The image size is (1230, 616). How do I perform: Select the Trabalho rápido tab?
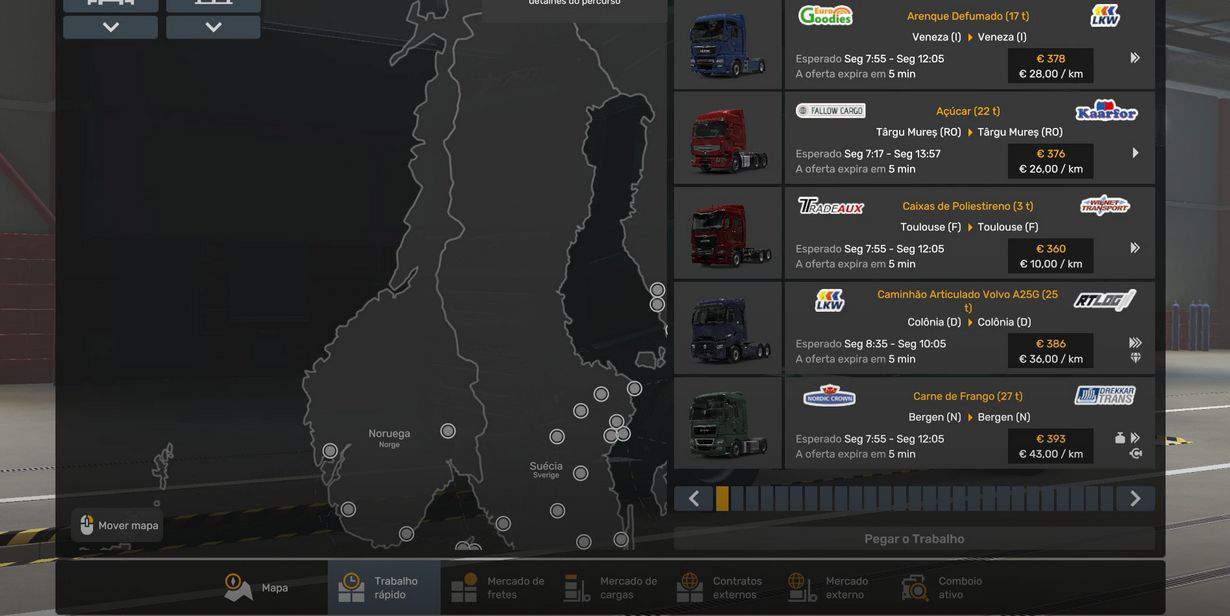[351, 588]
